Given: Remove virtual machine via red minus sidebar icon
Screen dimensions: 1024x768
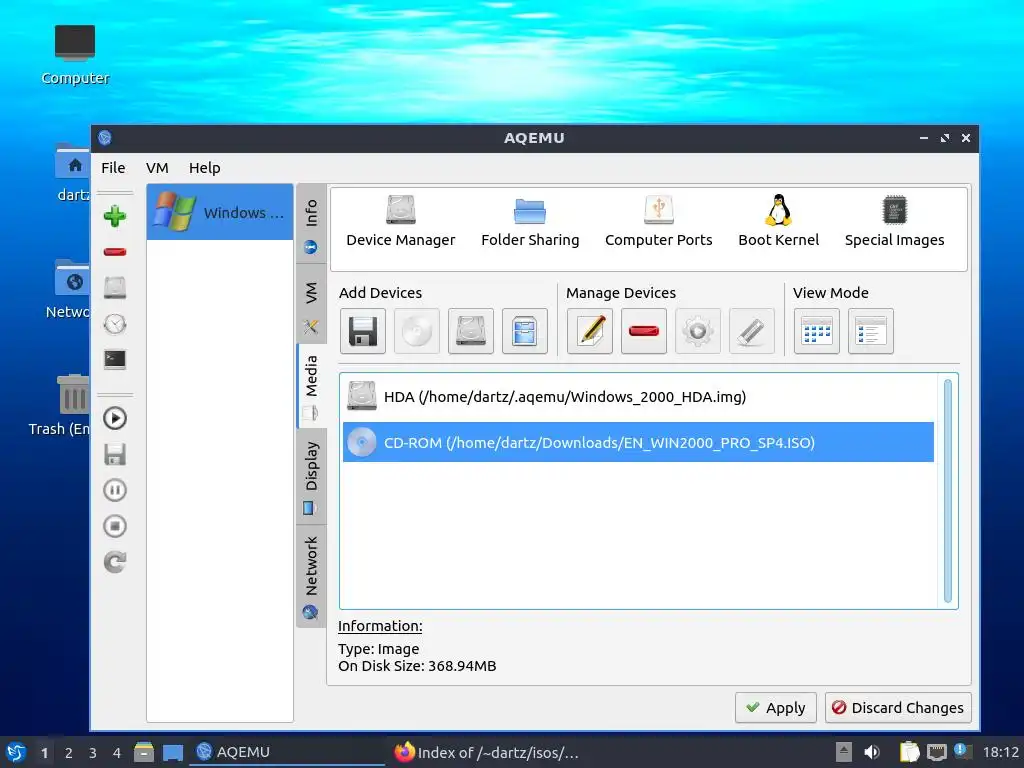Looking at the screenshot, I should tap(115, 252).
